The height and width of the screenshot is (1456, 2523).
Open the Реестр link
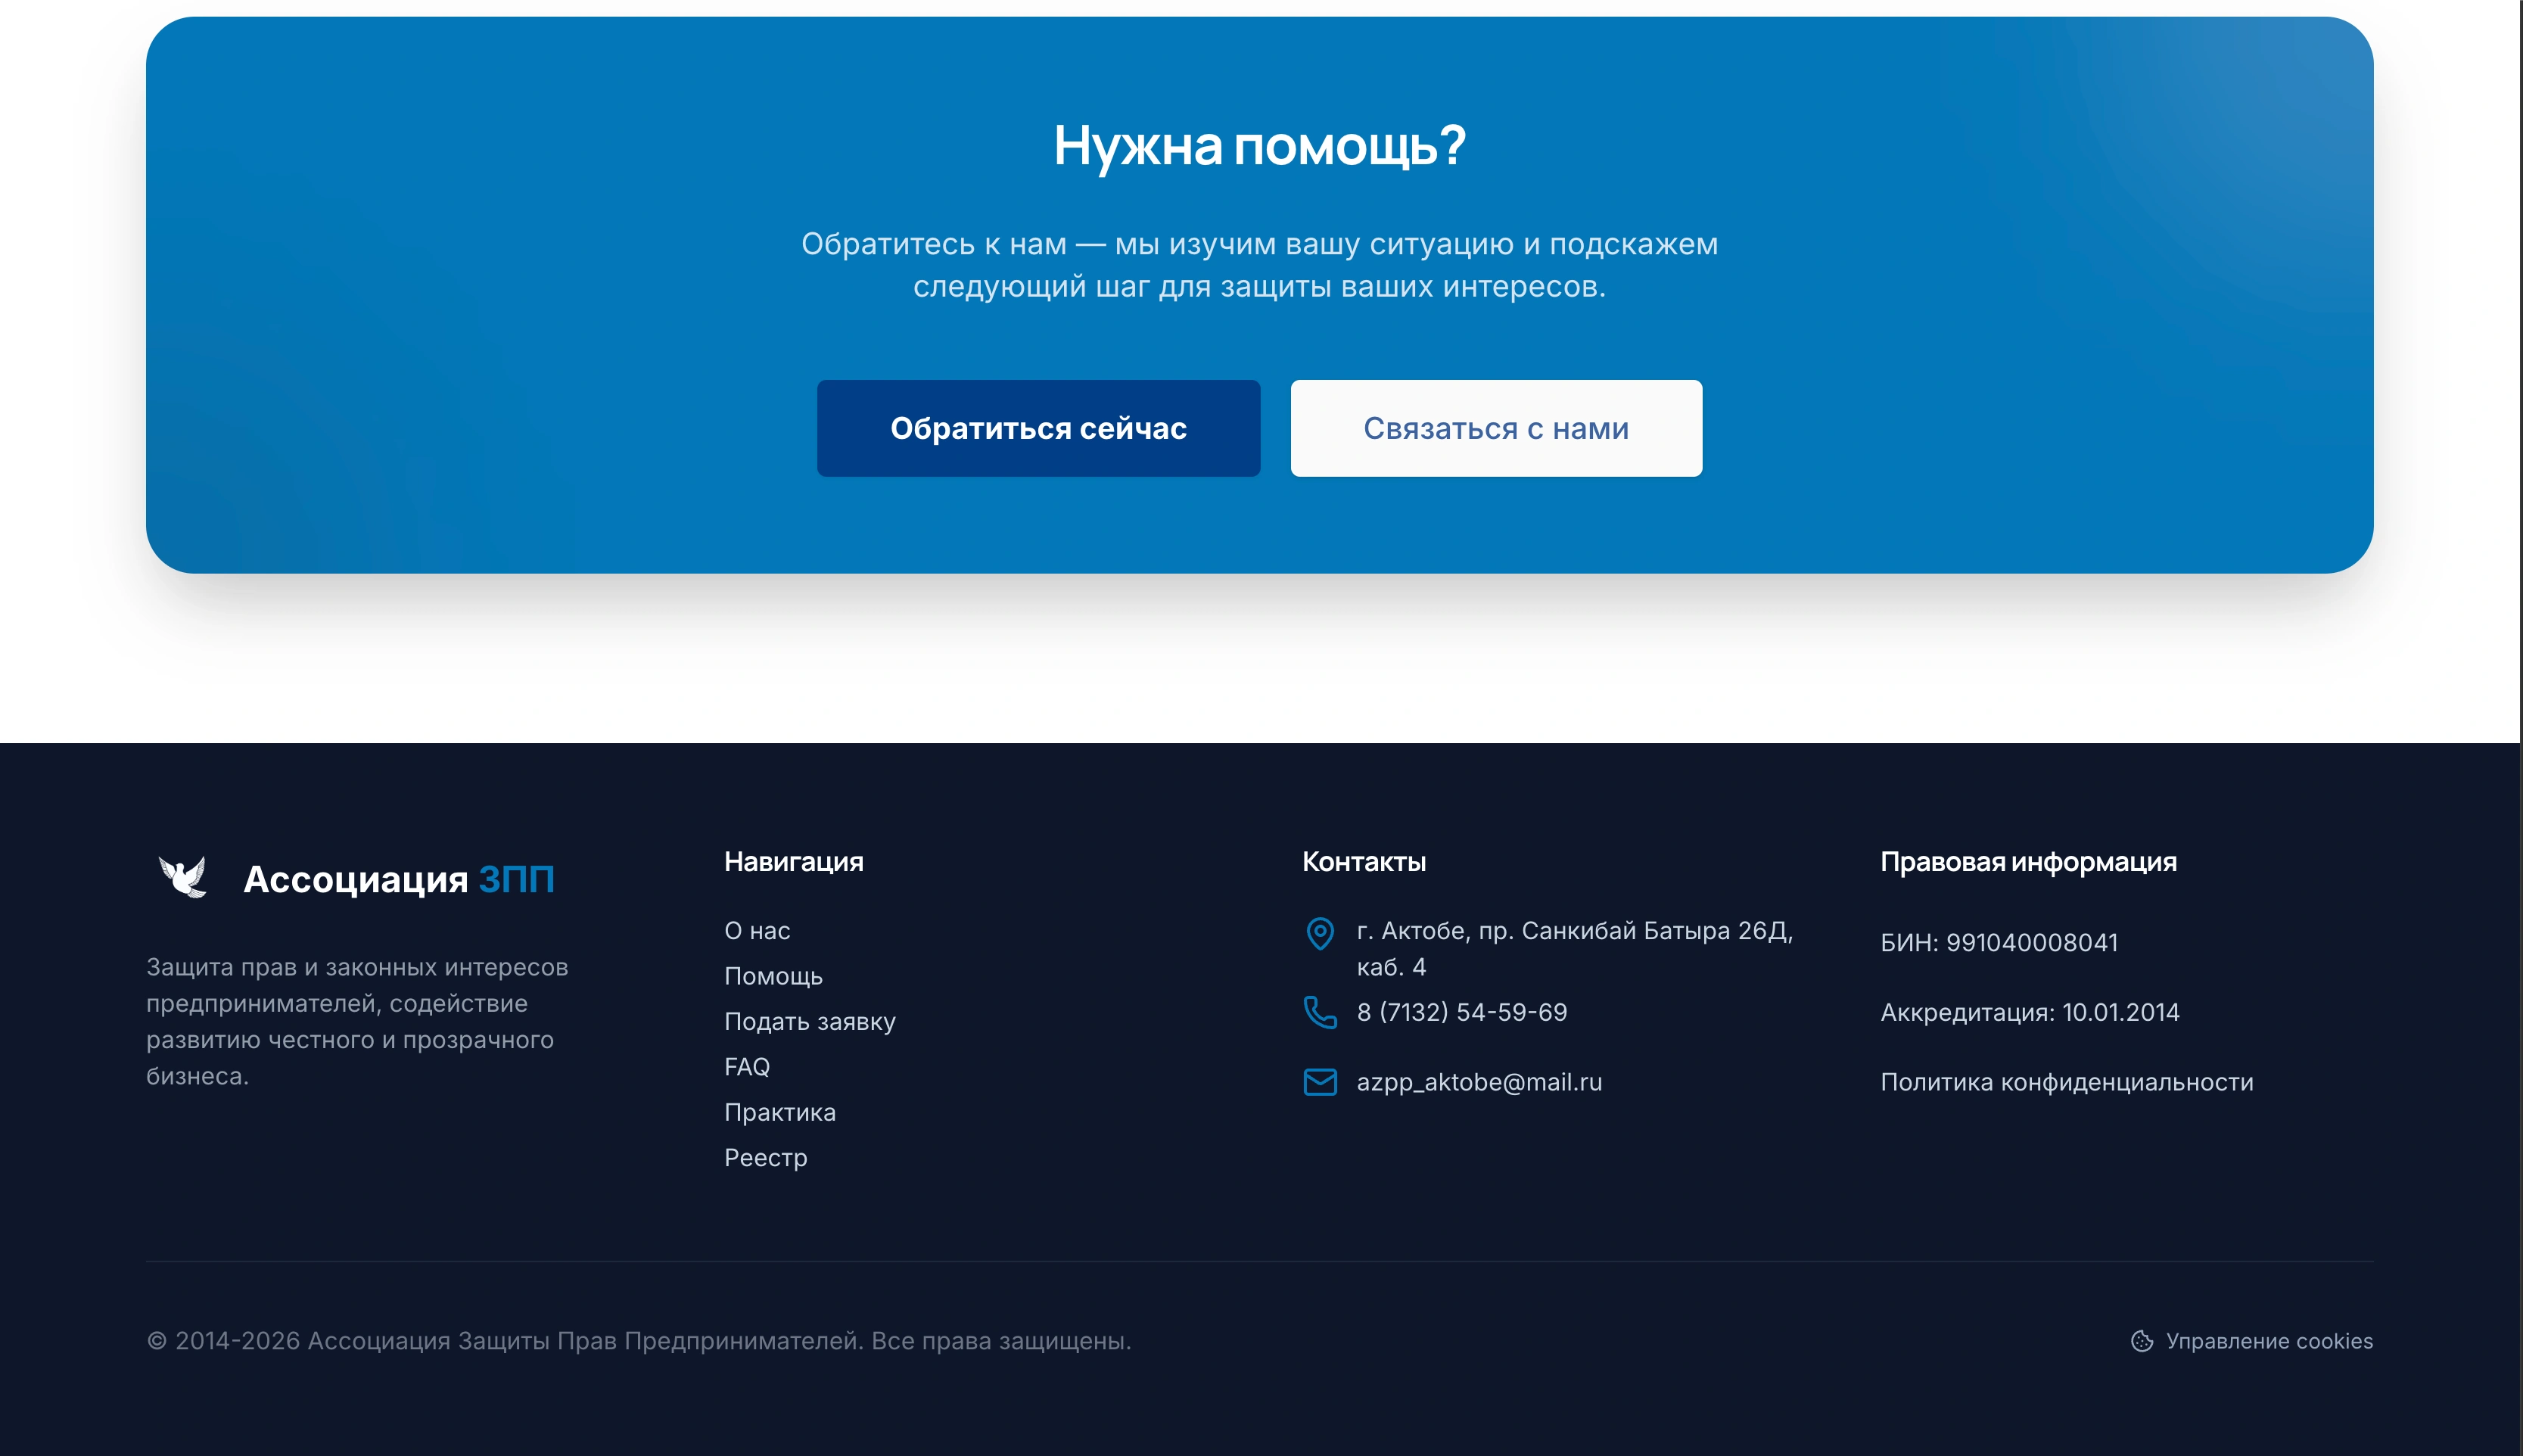pyautogui.click(x=766, y=1158)
